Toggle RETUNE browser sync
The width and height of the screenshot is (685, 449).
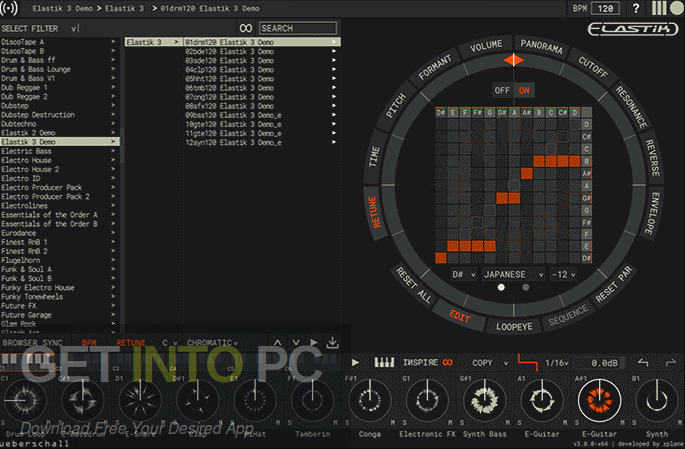(131, 343)
